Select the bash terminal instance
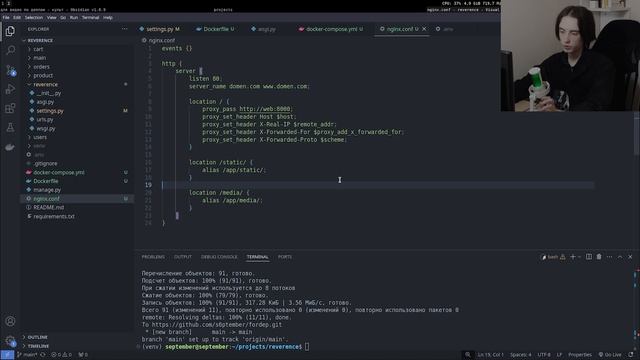The image size is (640, 360). [553, 257]
